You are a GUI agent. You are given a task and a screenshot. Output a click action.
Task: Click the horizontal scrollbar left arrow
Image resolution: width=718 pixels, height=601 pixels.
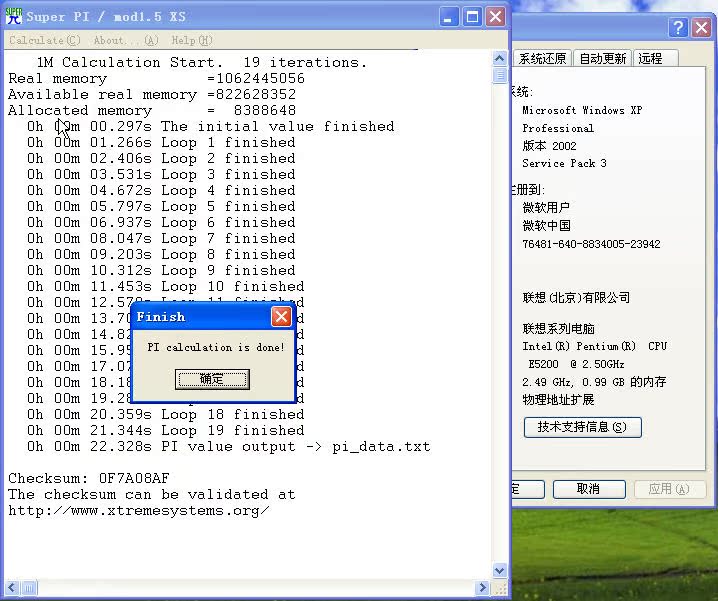coord(9,588)
